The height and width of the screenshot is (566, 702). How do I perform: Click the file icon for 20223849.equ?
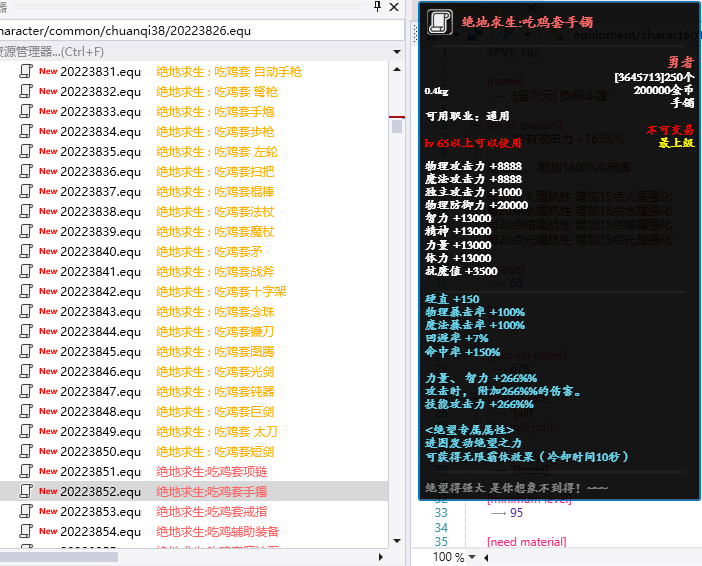click(x=26, y=432)
